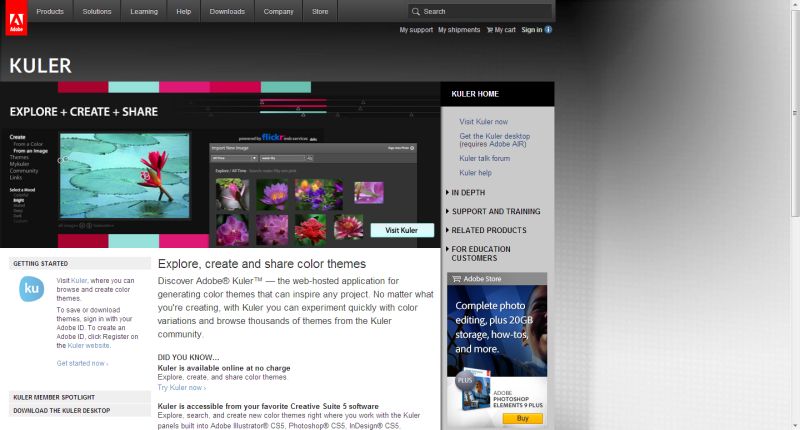This screenshot has height=430, width=800.
Task: Select the GETTING STARTED section header
Action: point(80,263)
